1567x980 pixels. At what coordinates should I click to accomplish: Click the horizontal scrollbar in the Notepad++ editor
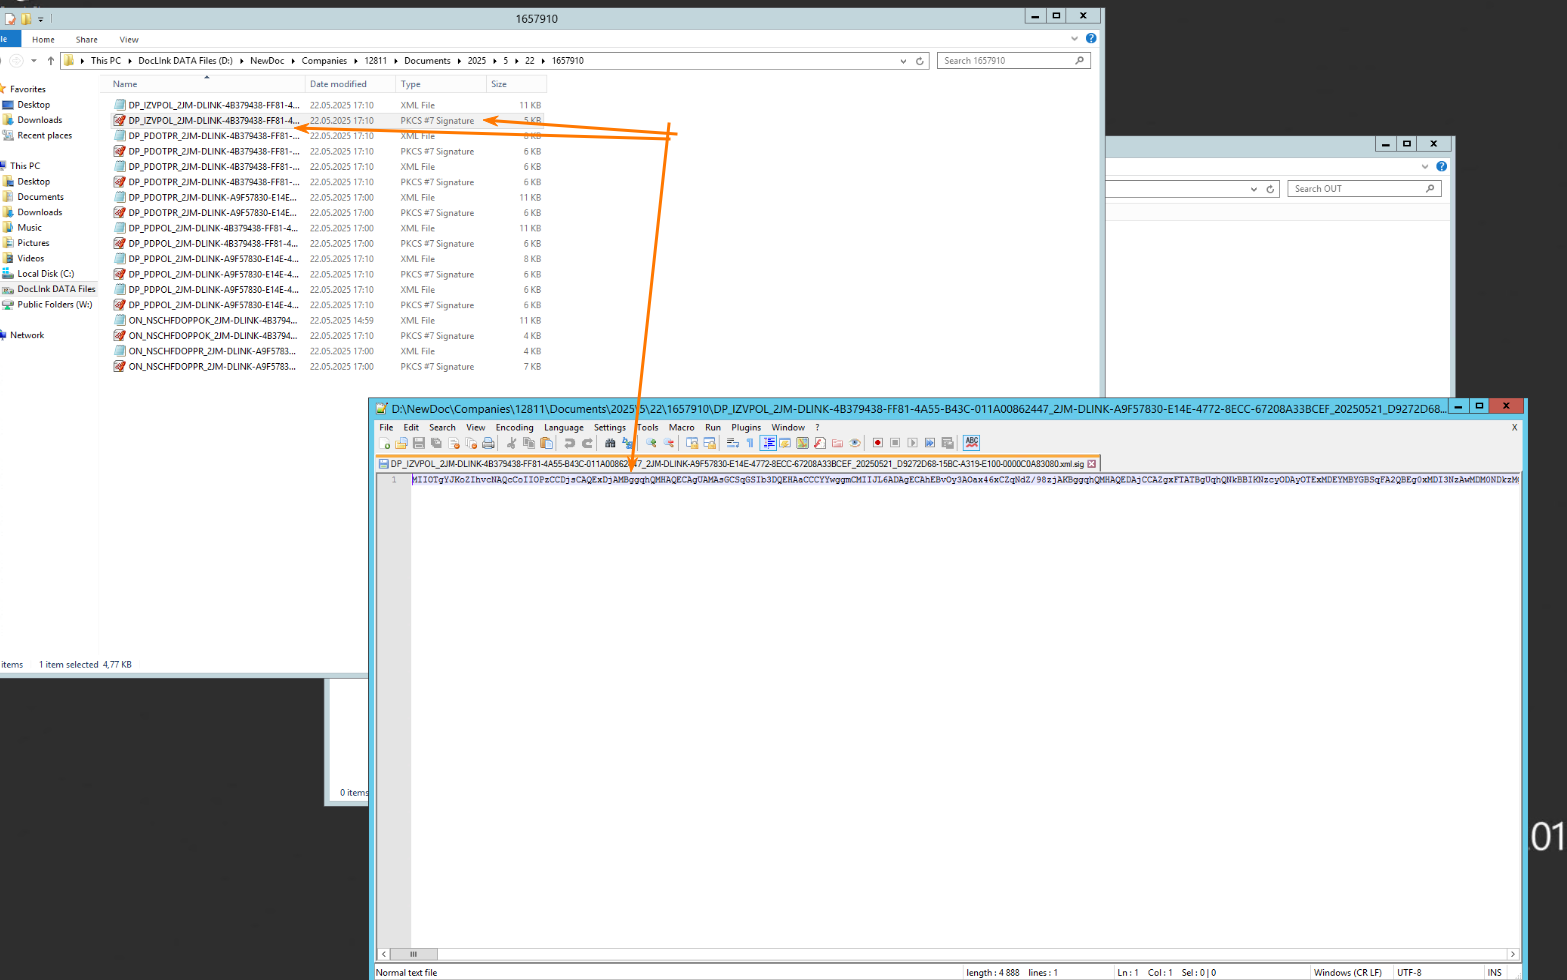[947, 954]
